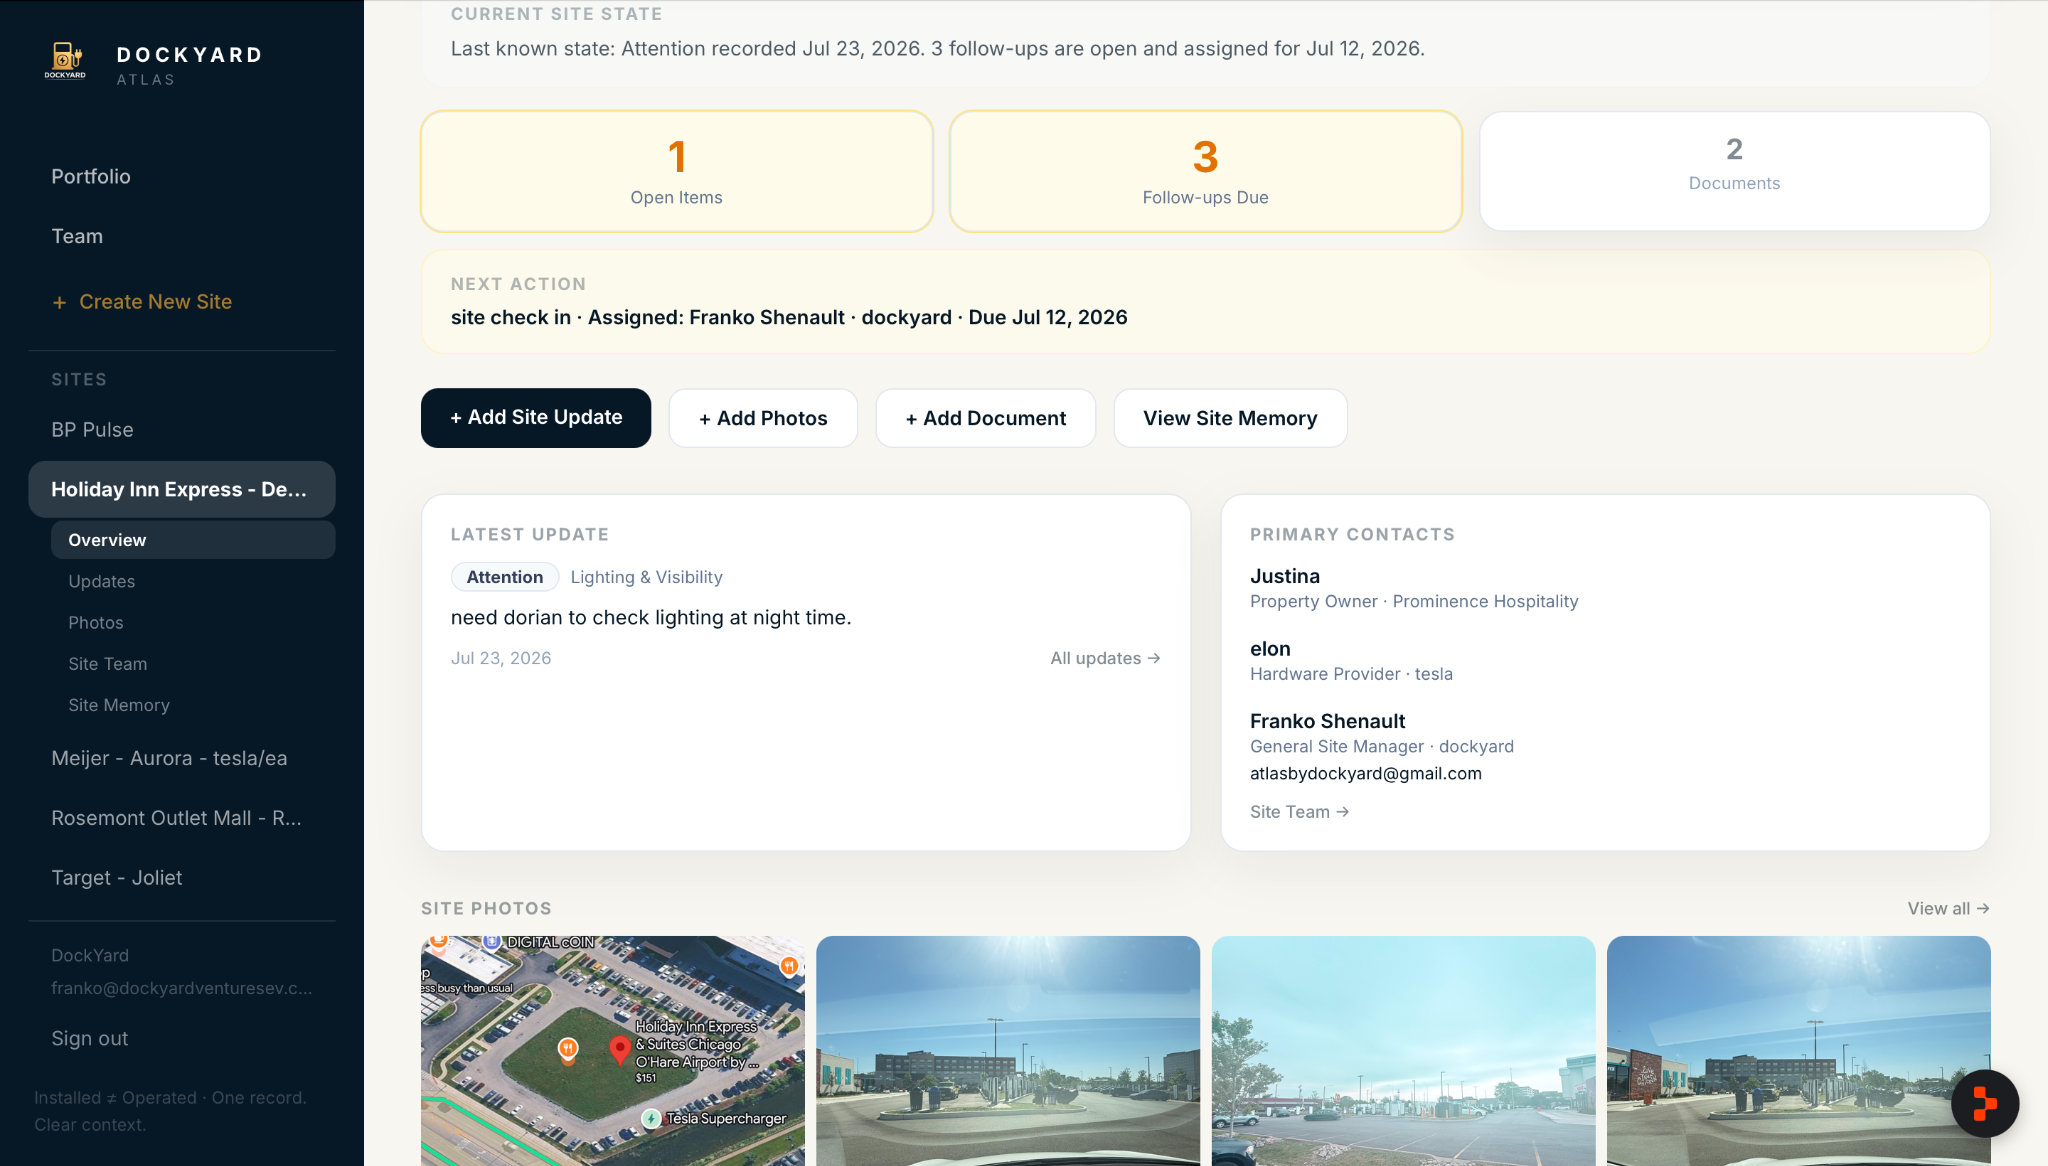2048x1166 pixels.
Task: Open the Updates sub-item
Action: [x=101, y=581]
